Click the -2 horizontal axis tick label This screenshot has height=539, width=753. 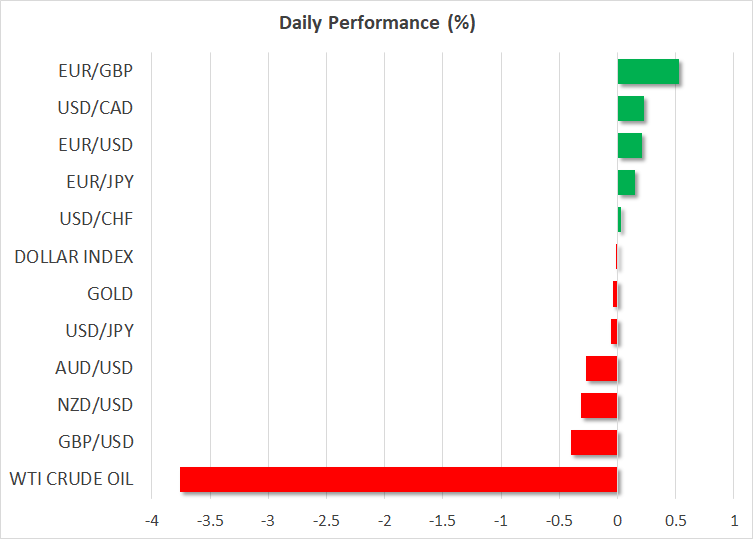pyautogui.click(x=384, y=521)
